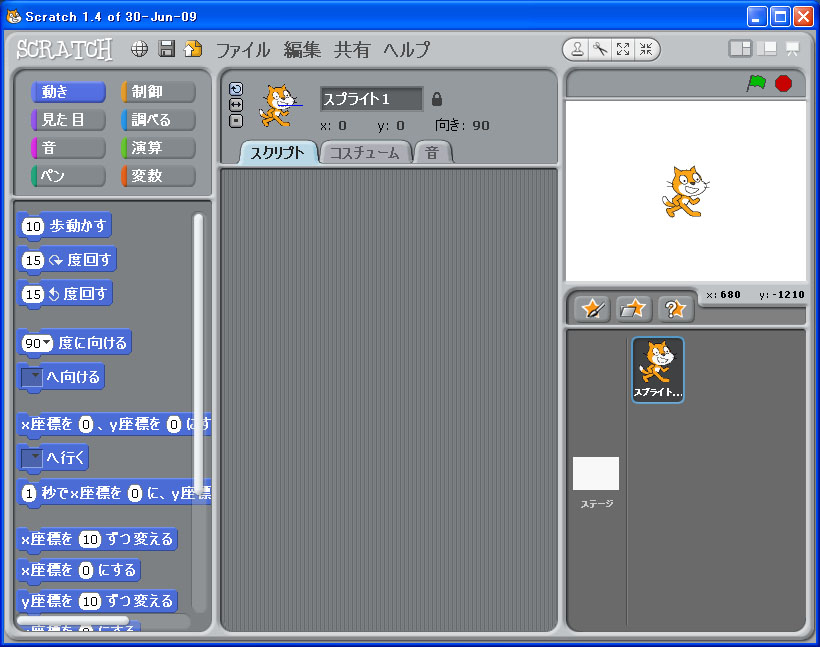Select the 動き block category
820x647 pixels.
click(x=68, y=92)
